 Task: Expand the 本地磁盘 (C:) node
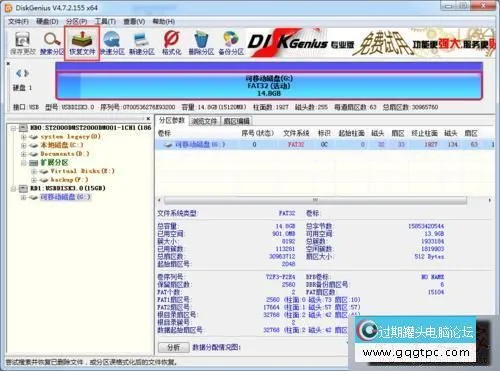coord(23,145)
